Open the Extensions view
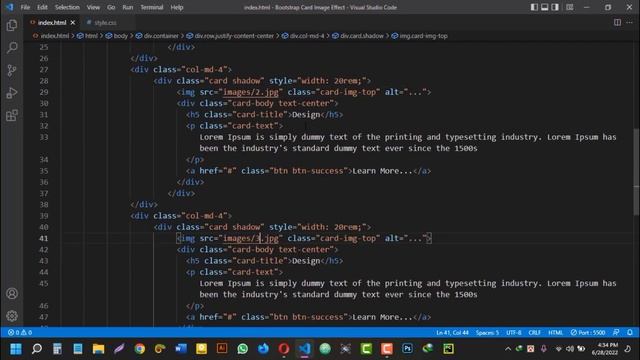640x360 pixels. coord(12,115)
